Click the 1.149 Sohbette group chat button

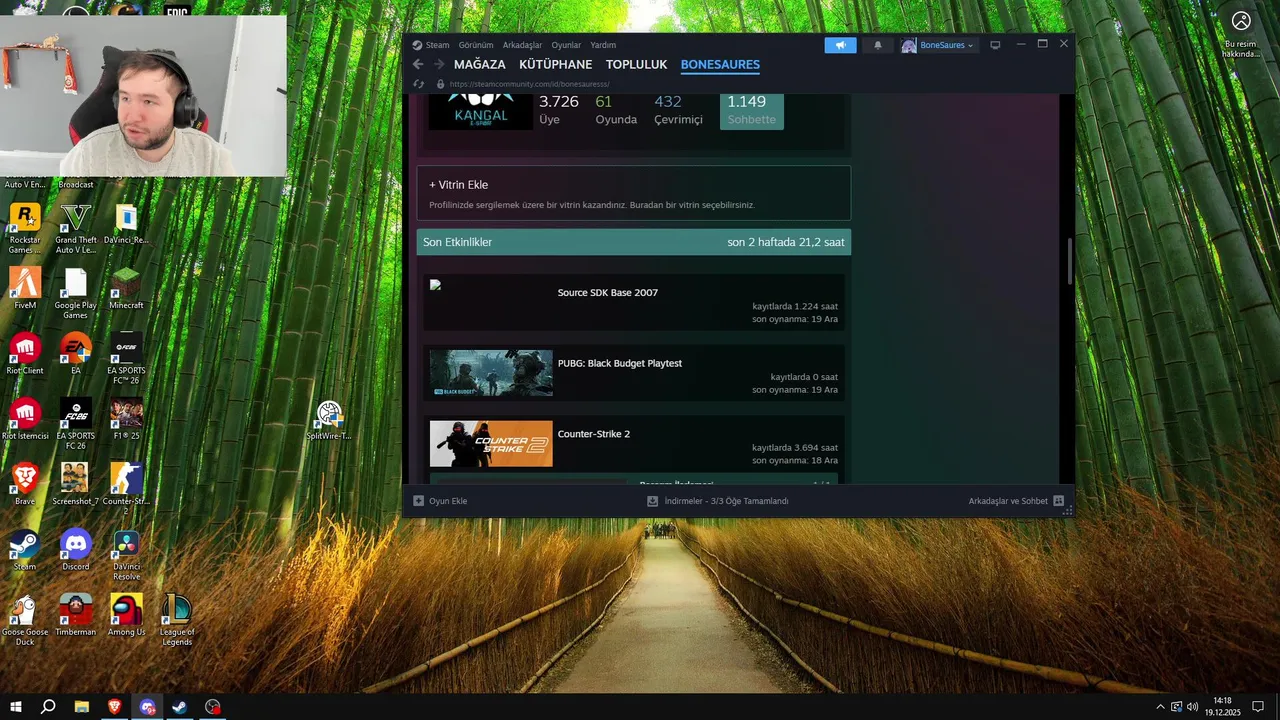click(752, 110)
